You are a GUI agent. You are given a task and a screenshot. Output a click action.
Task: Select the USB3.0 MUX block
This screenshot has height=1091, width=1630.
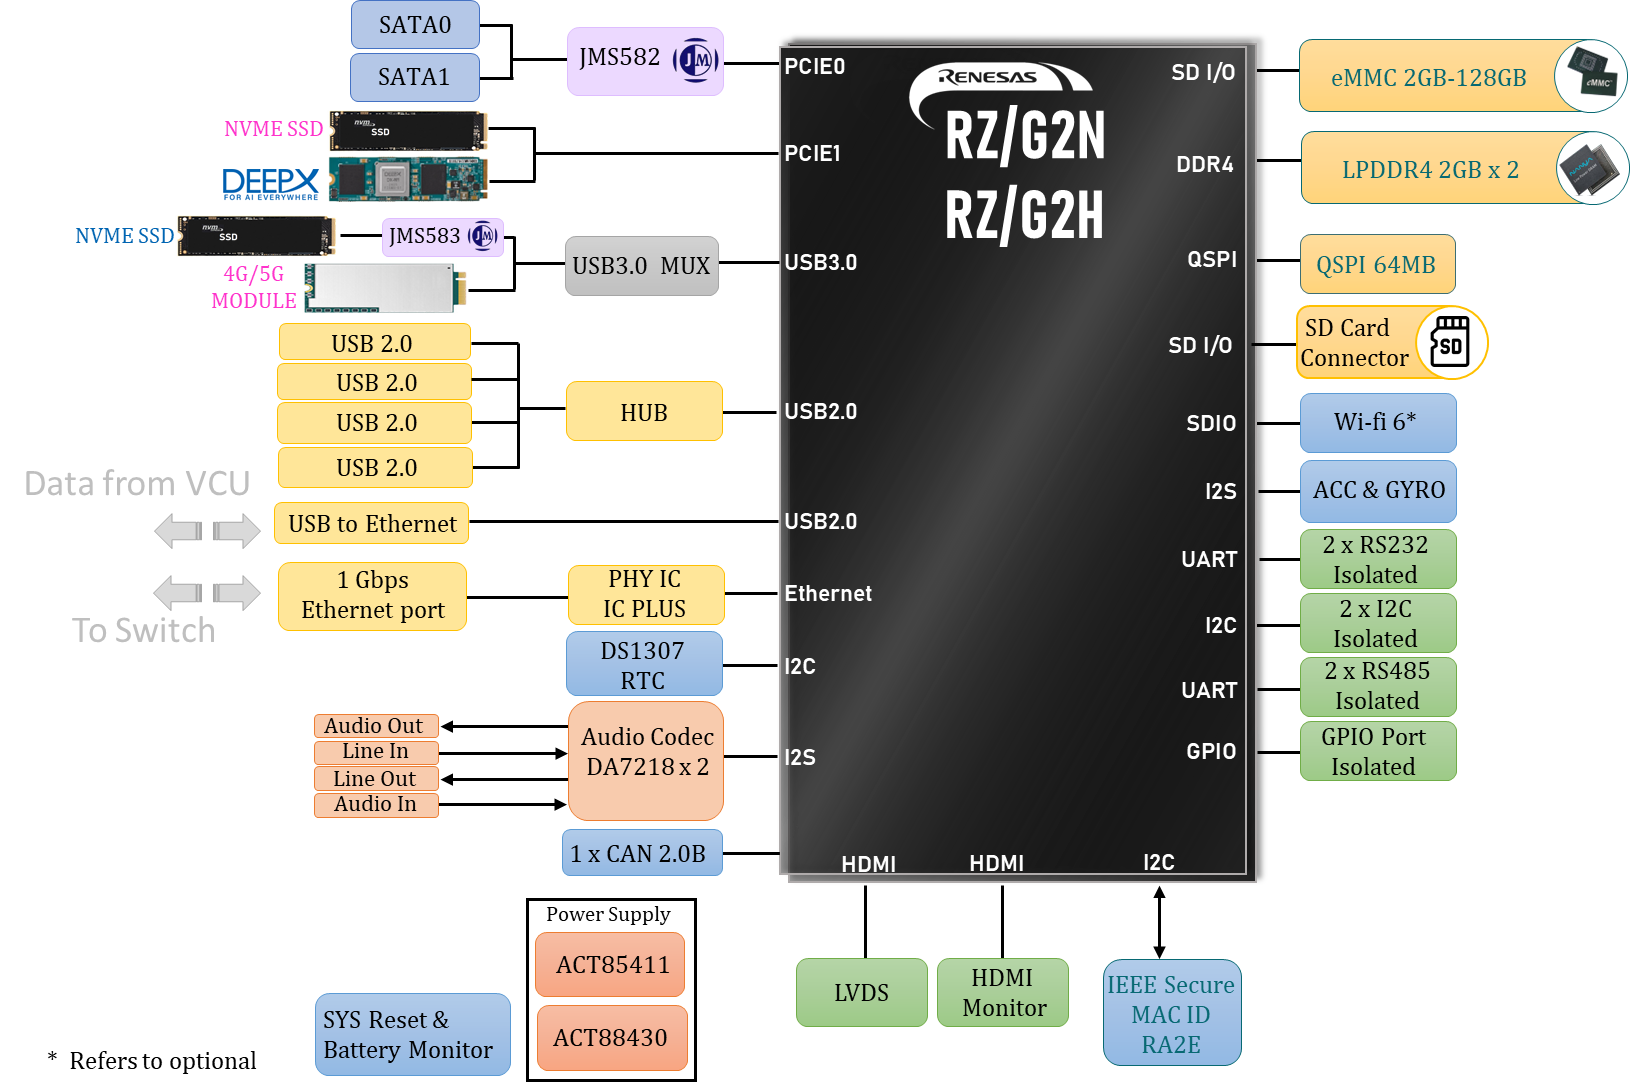(642, 266)
